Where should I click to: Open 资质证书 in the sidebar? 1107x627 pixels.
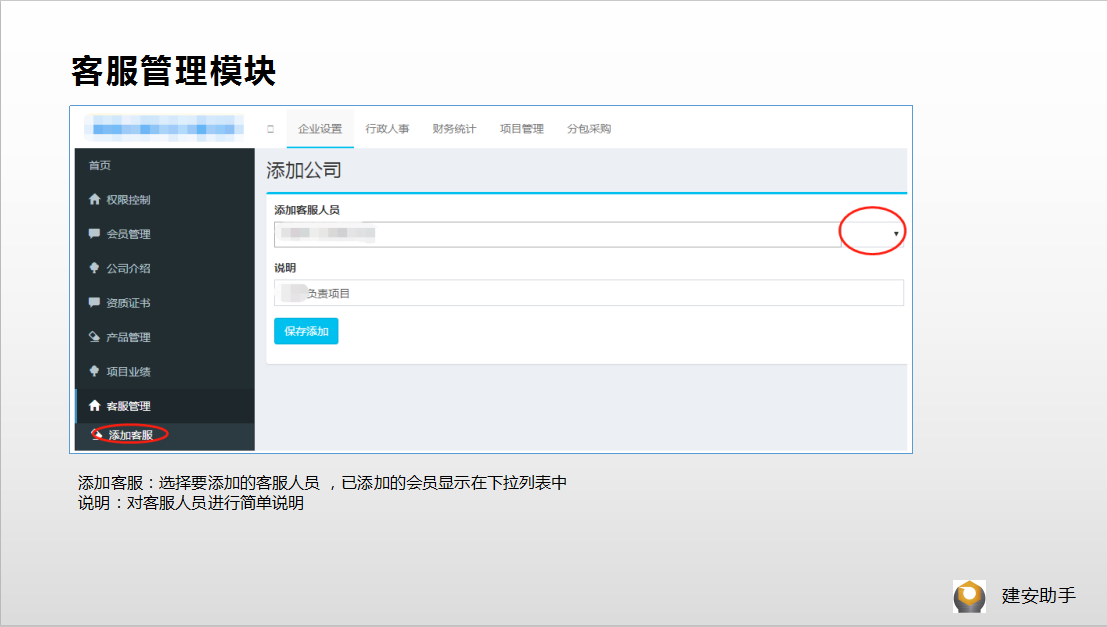[164, 303]
